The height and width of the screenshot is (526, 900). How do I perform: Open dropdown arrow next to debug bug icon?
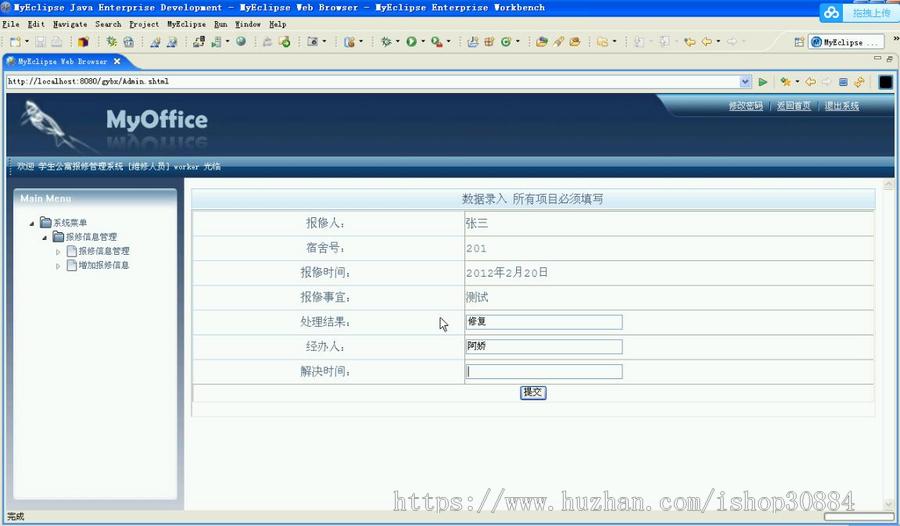[x=397, y=41]
